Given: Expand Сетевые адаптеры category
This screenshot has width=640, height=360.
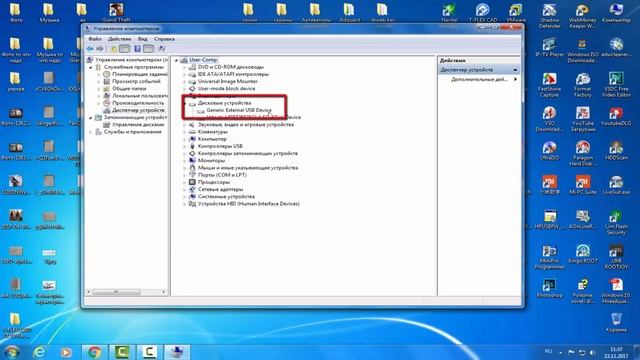Looking at the screenshot, I should coord(184,189).
